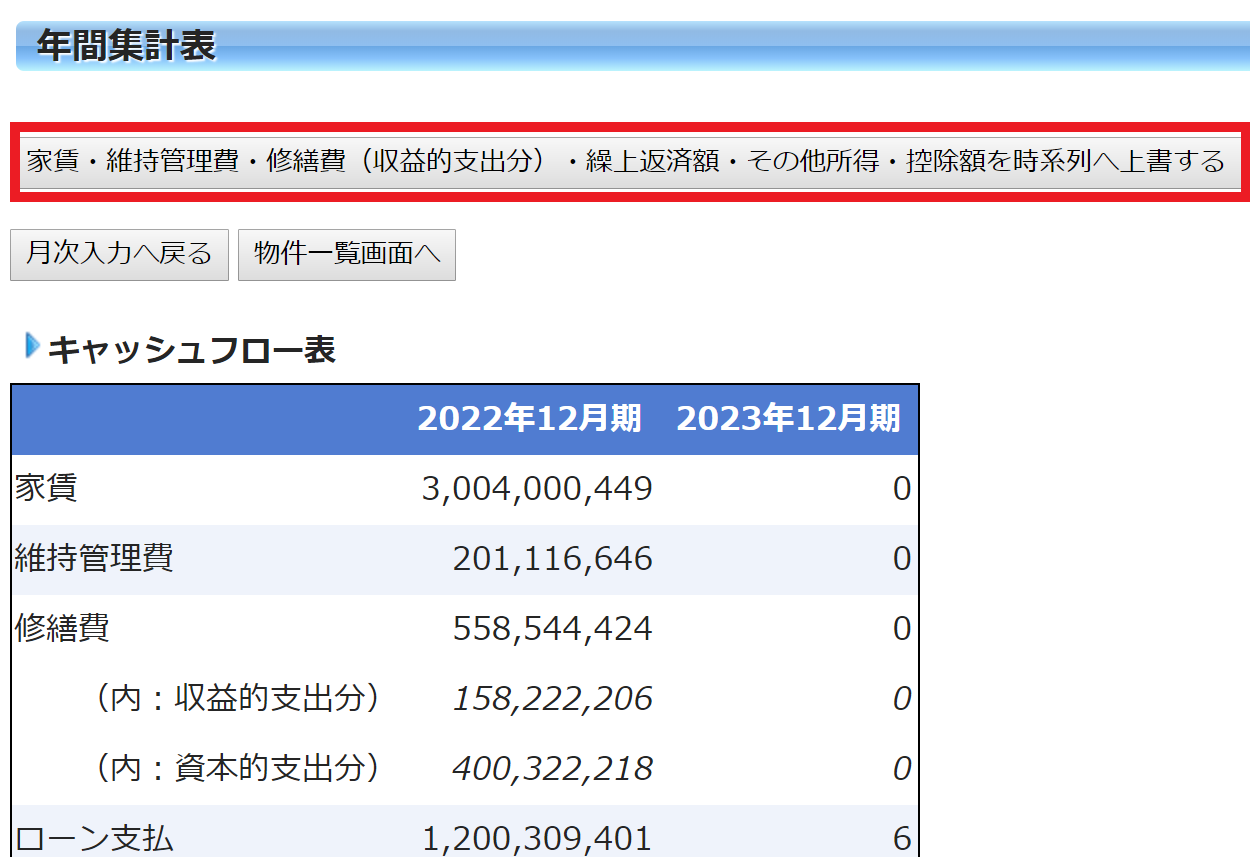1250x857 pixels.
Task: Click the キャッシュフロー表 section title
Action: click(x=191, y=350)
